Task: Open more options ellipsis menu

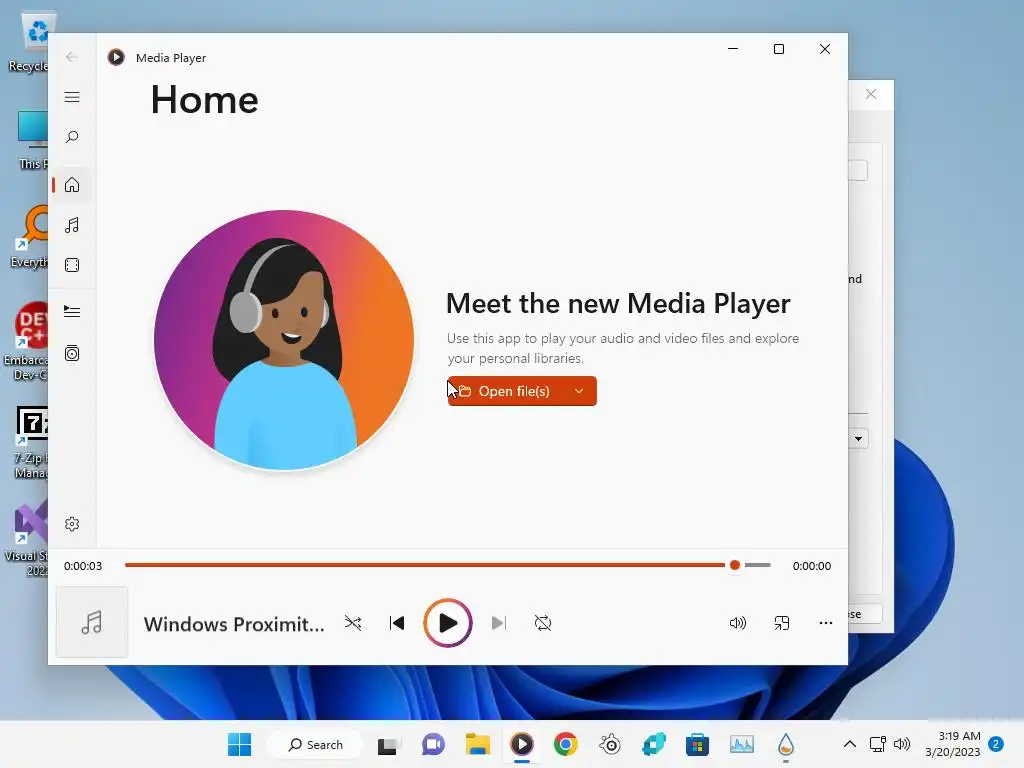Action: tap(825, 623)
